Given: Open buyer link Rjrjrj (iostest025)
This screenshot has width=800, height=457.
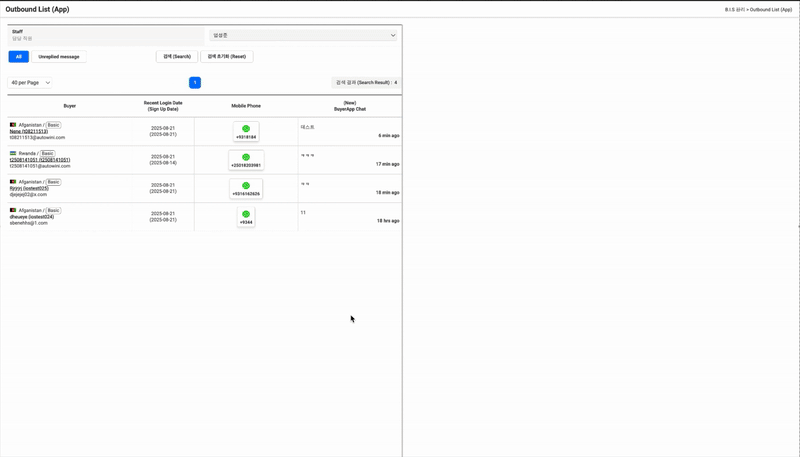Looking at the screenshot, I should [x=29, y=188].
